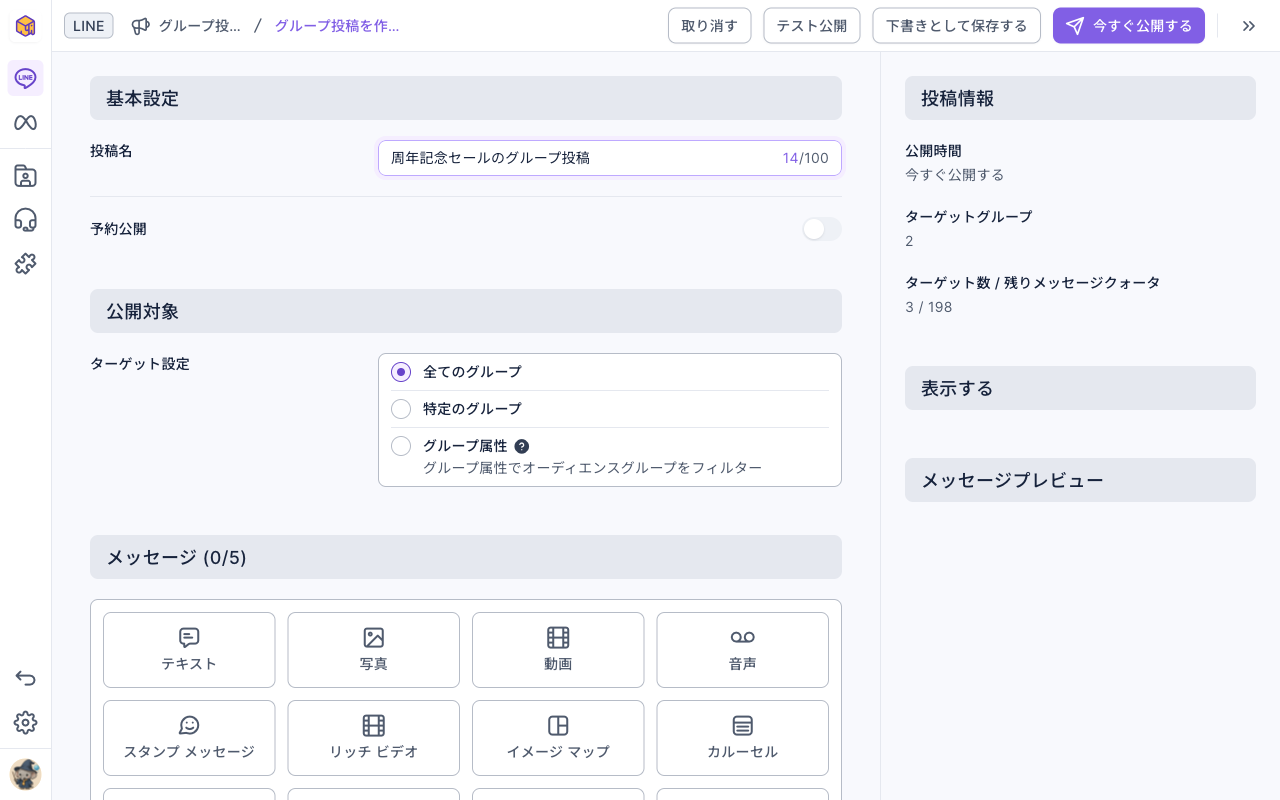Open the contacts folder sidebar icon
Screen dimensions: 1280x800
click(x=25, y=176)
